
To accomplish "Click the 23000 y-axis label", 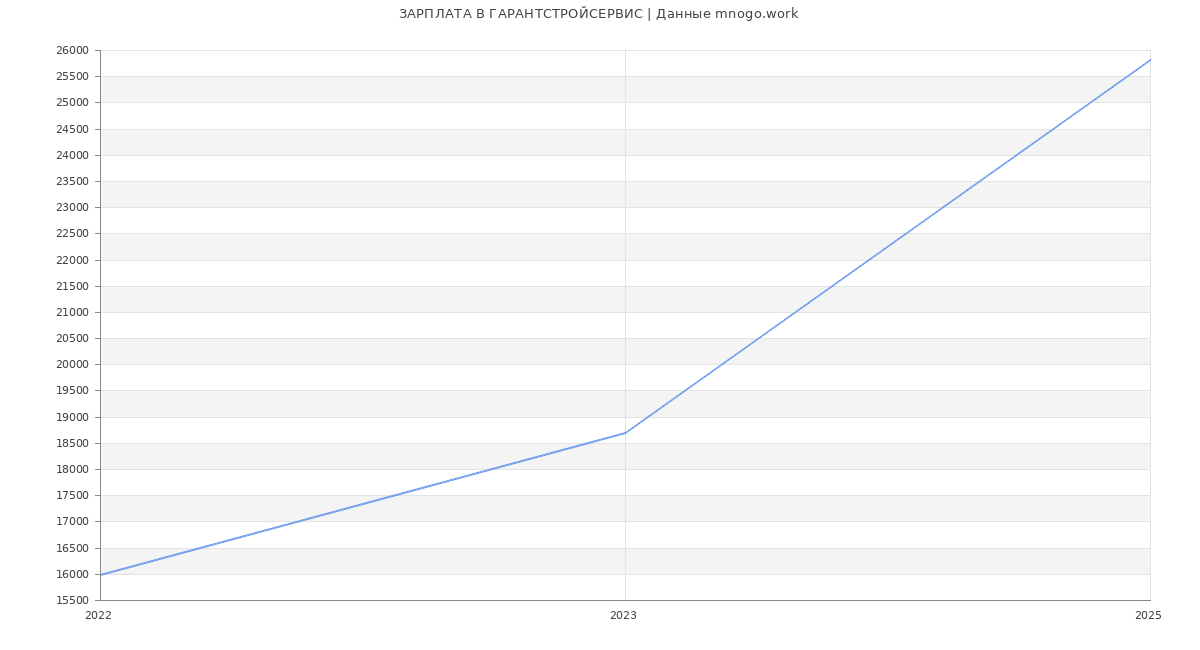I will 72,208.
